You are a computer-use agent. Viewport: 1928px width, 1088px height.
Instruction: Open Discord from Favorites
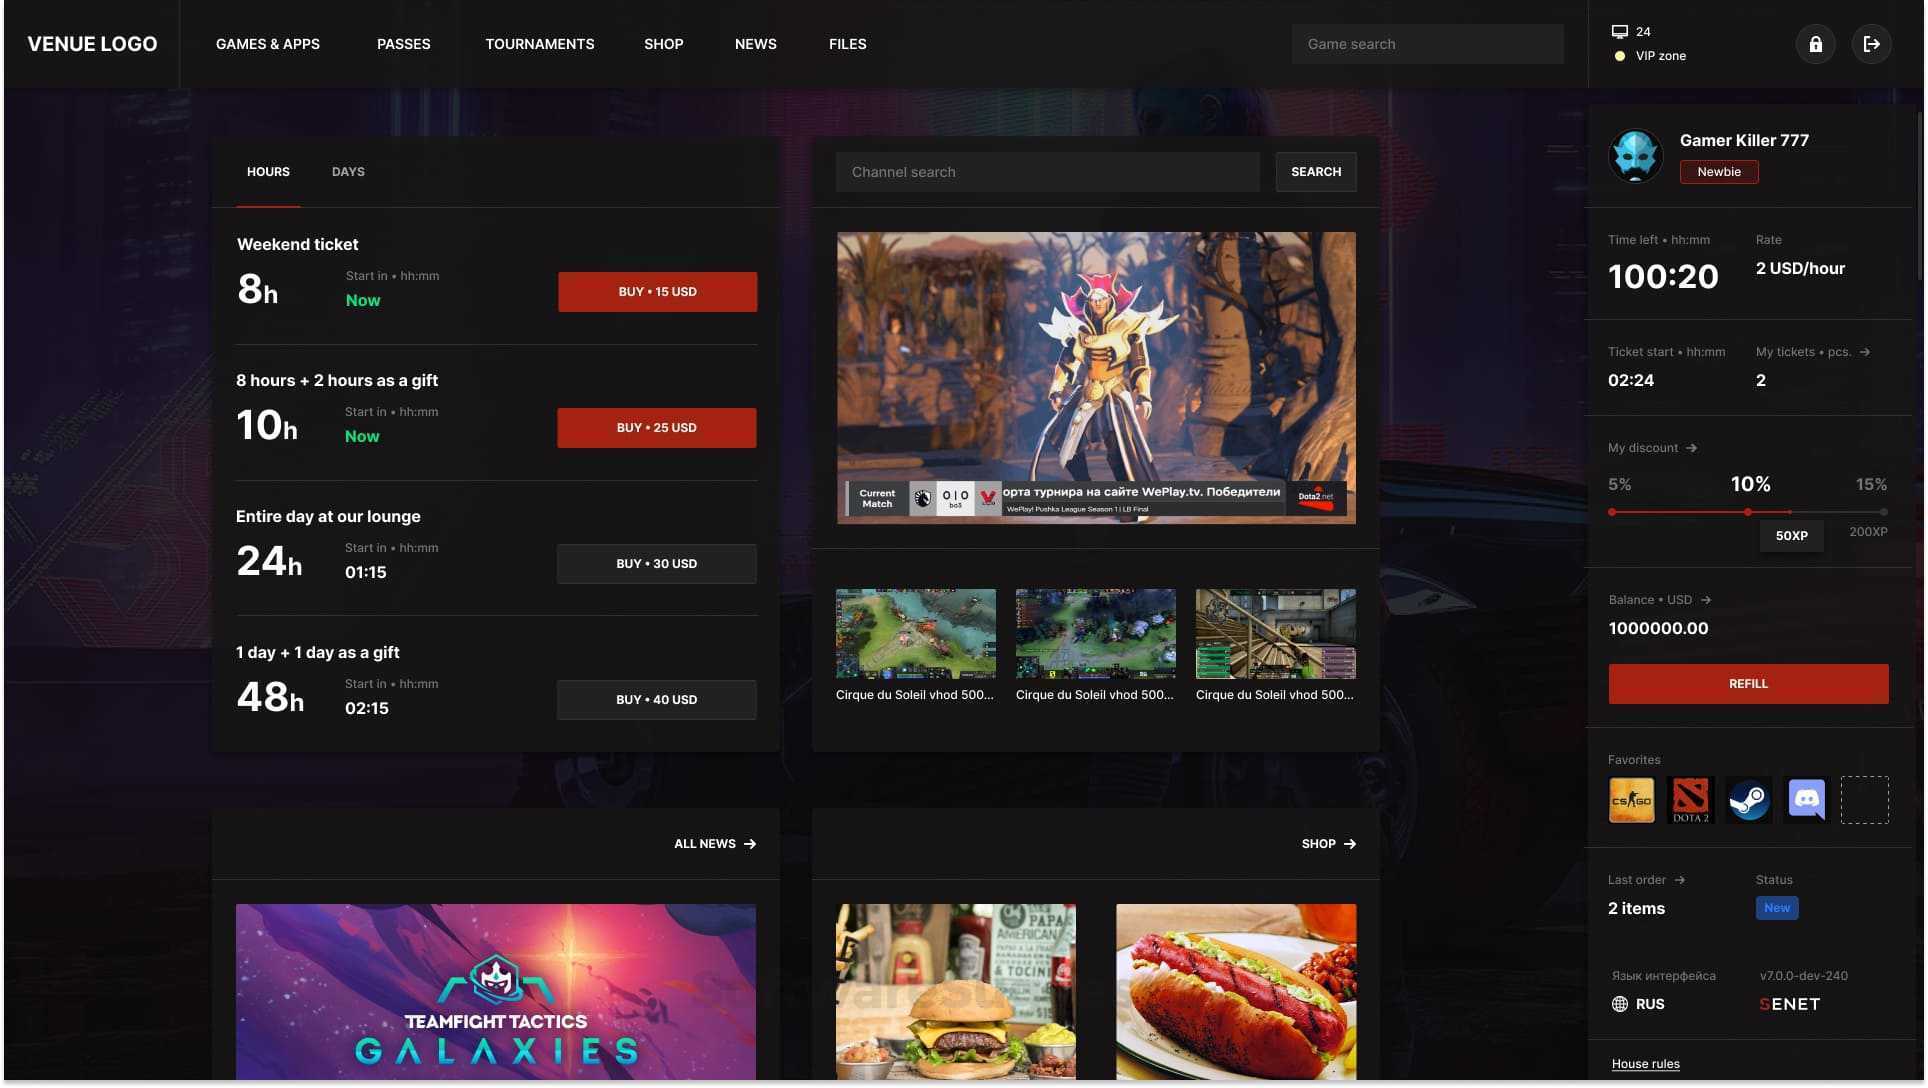tap(1806, 800)
